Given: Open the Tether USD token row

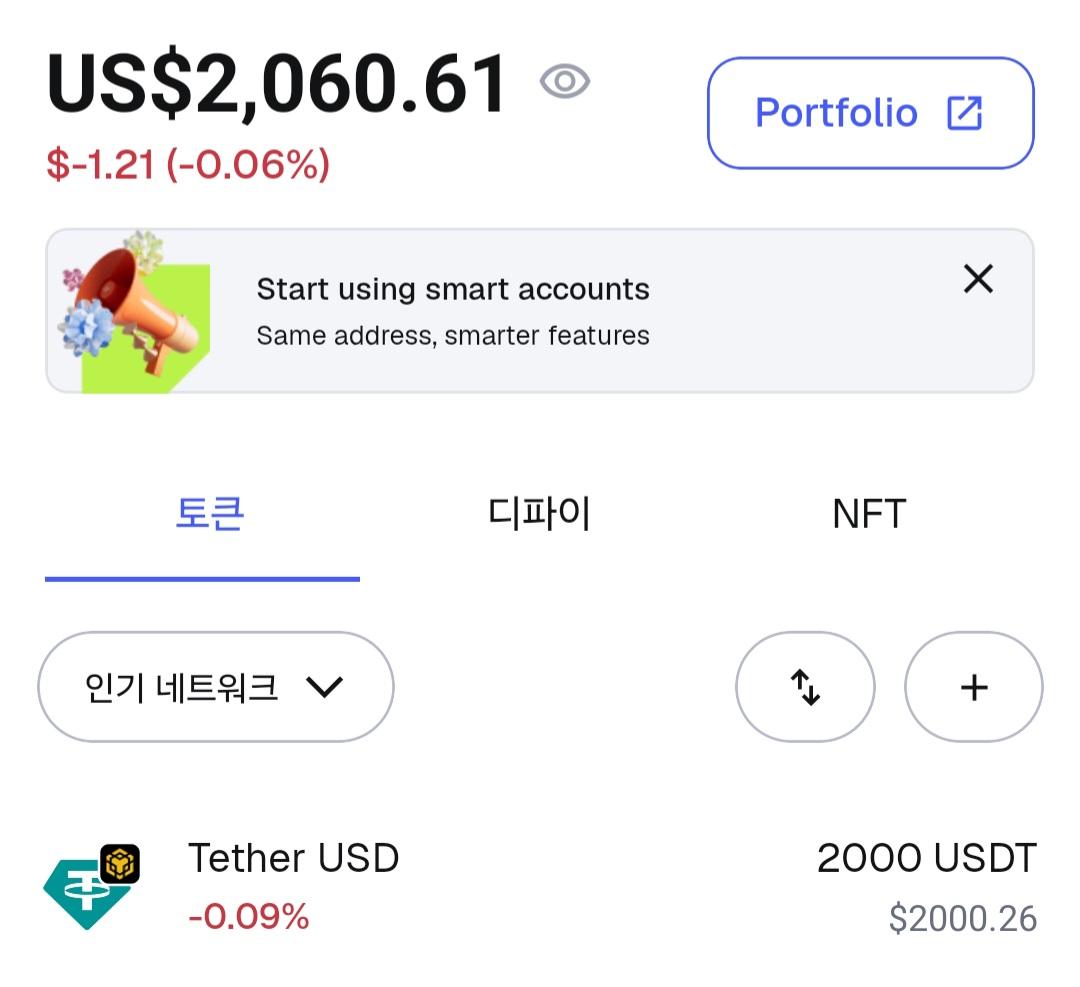Looking at the screenshot, I should [540, 886].
